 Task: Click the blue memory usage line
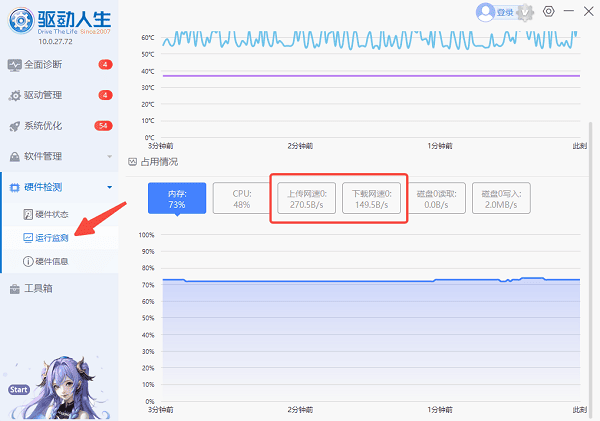[x=371, y=281]
